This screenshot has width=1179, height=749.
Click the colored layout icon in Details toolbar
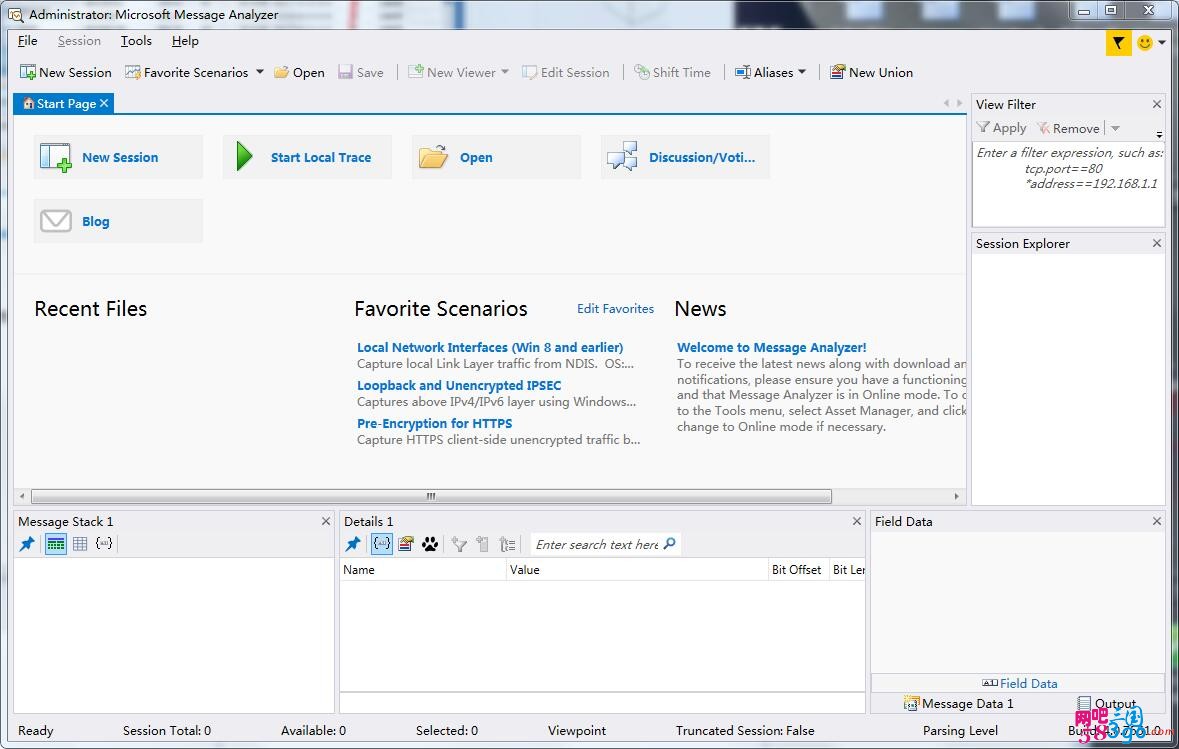[x=406, y=544]
